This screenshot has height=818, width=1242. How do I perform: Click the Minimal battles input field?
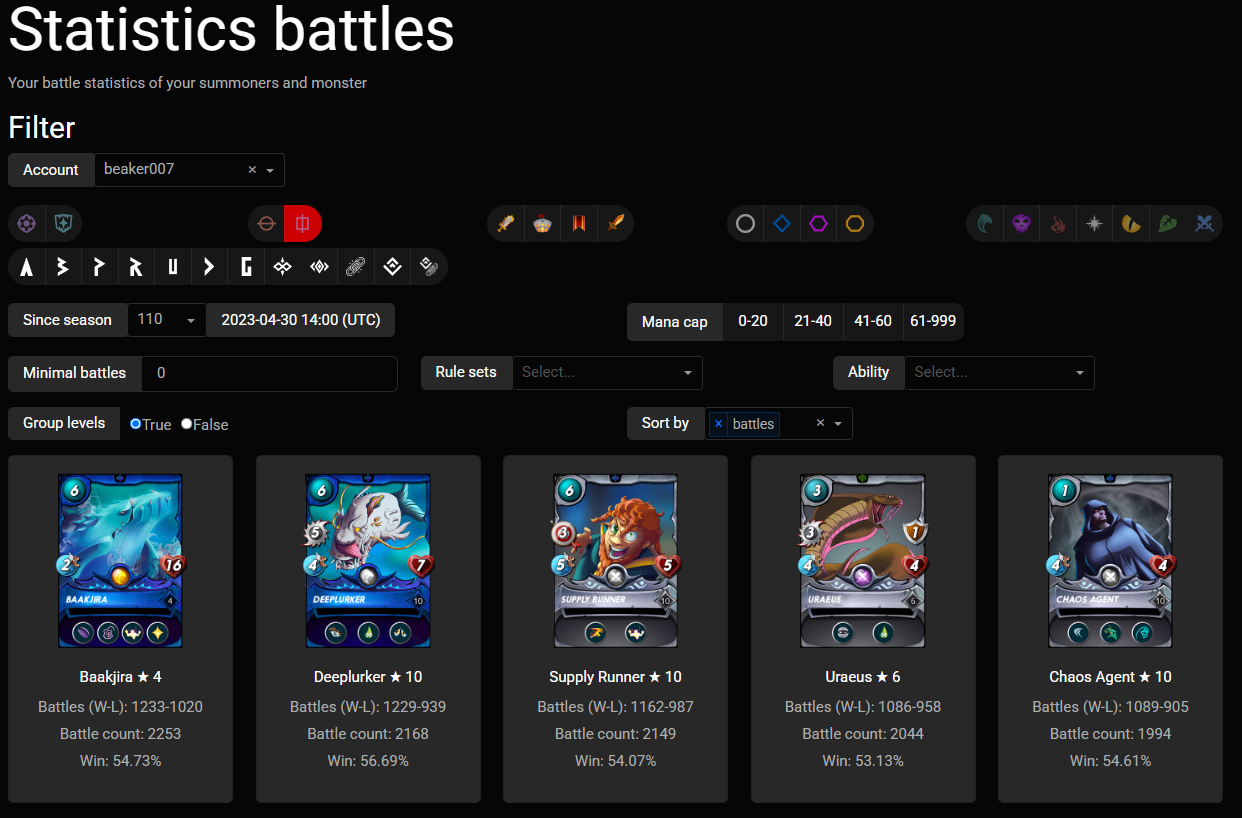(269, 373)
